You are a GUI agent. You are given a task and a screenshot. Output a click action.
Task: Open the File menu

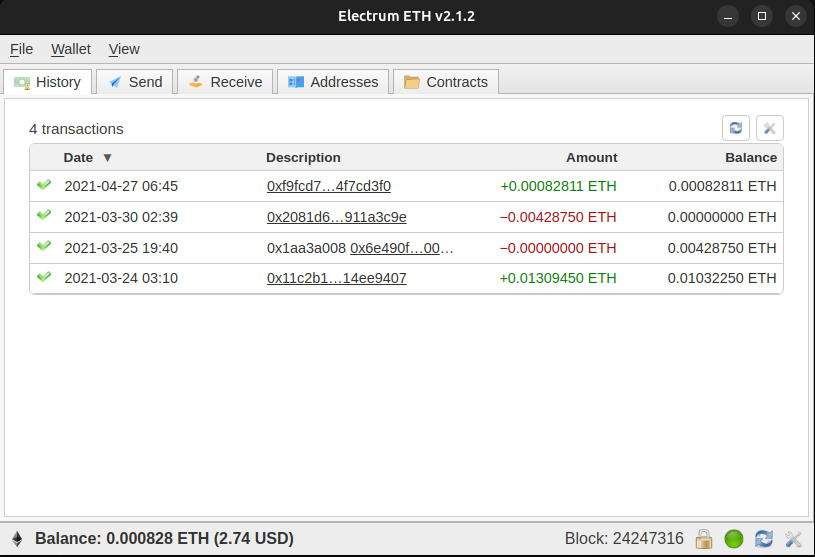point(21,49)
